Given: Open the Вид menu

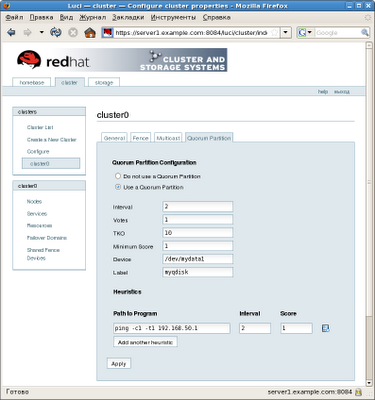Looking at the screenshot, I should 66,17.
